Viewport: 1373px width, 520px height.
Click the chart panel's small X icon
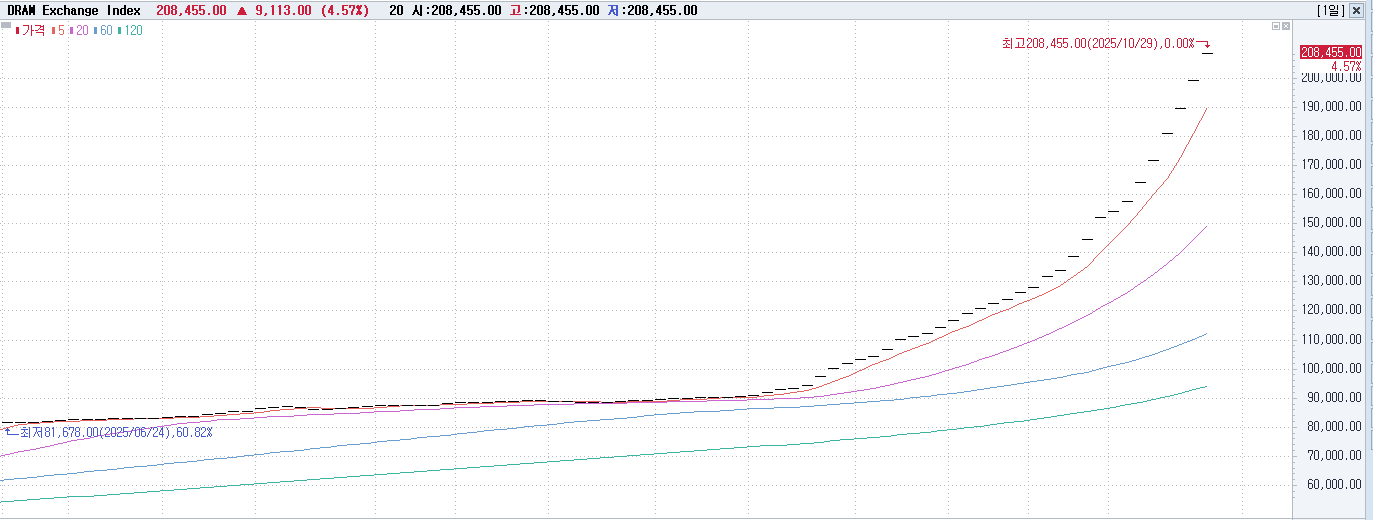1286,26
